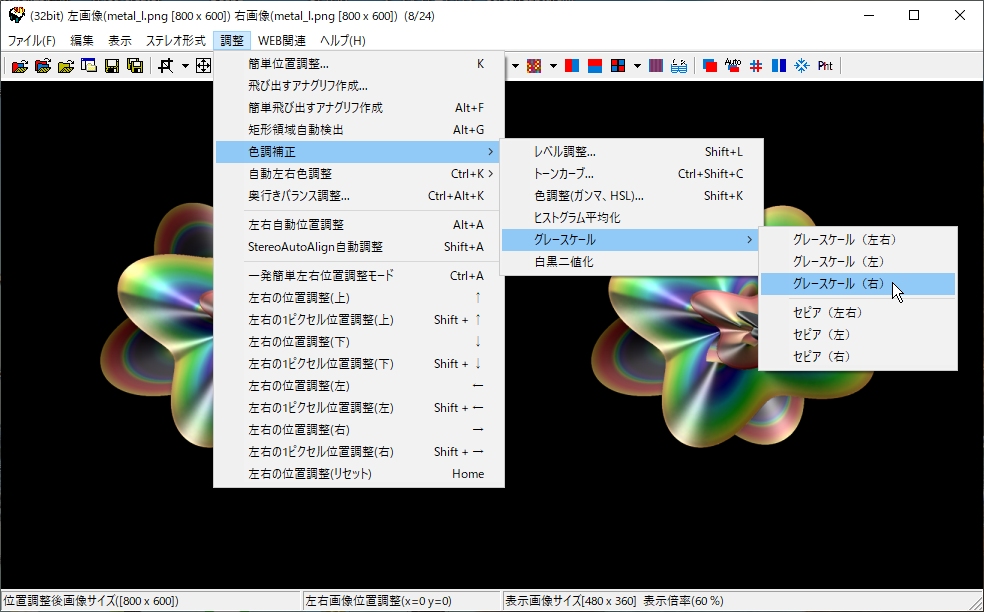The height and width of the screenshot is (612, 984).
Task: Expand the 色調補正 submenu
Action: [x=358, y=152]
